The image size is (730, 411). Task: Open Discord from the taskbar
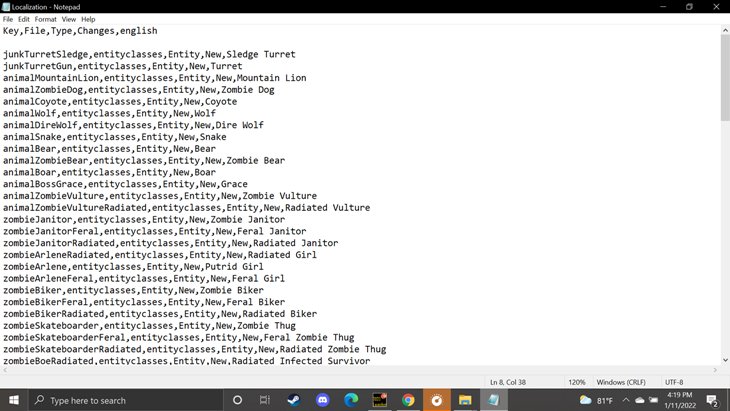pos(322,400)
